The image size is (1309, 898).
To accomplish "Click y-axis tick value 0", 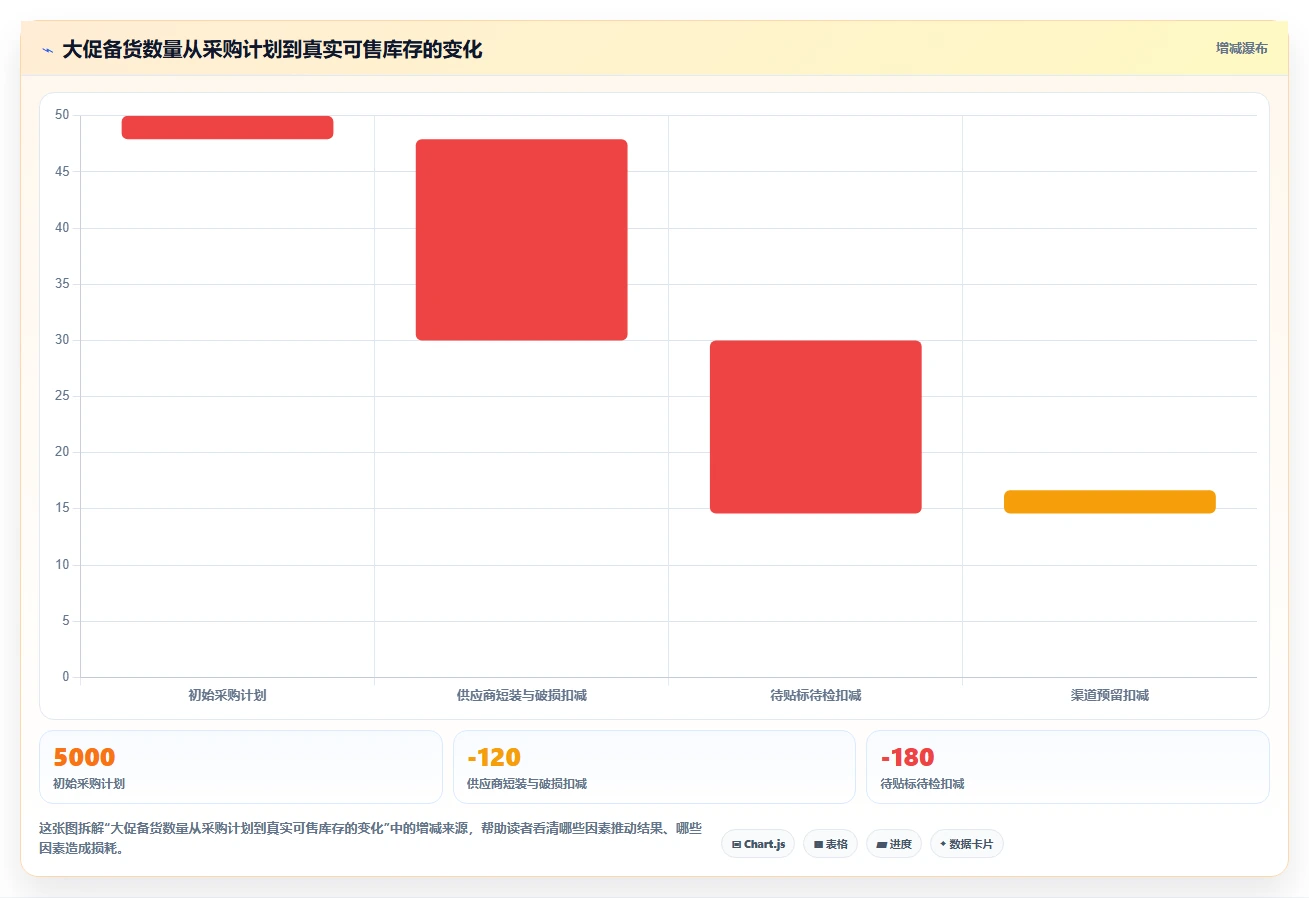I will [66, 677].
